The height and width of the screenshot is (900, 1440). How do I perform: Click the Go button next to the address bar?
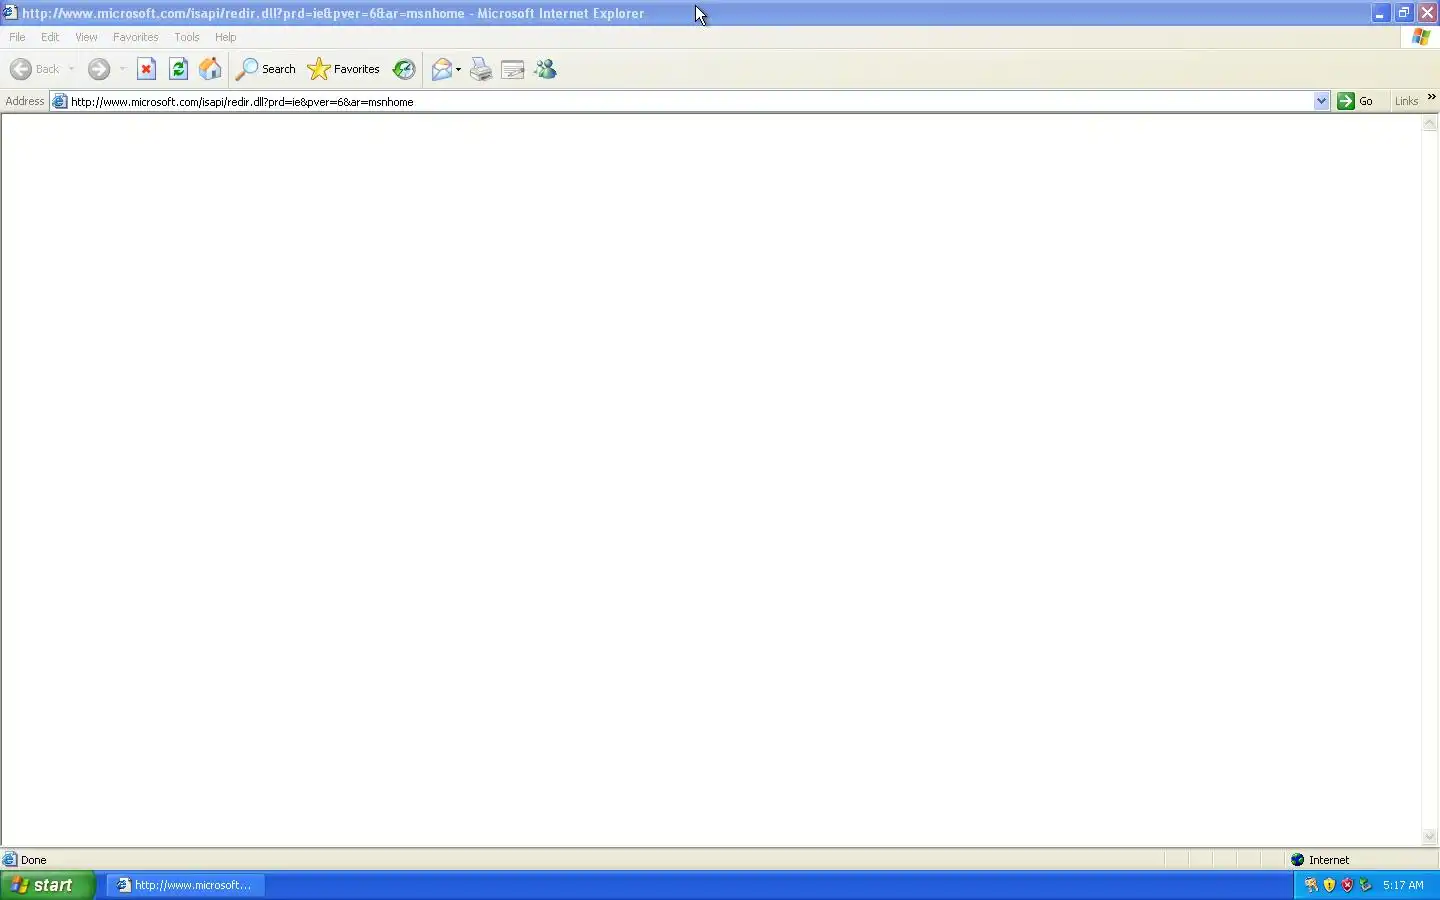(1356, 101)
